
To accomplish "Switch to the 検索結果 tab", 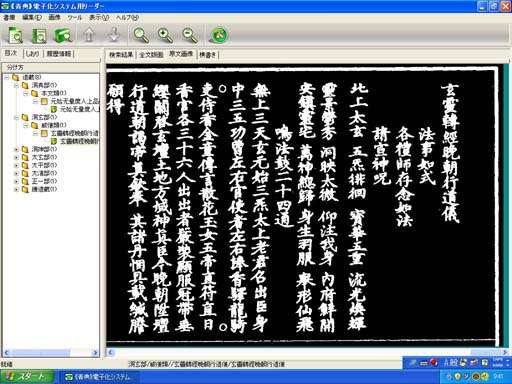I will 121,54.
